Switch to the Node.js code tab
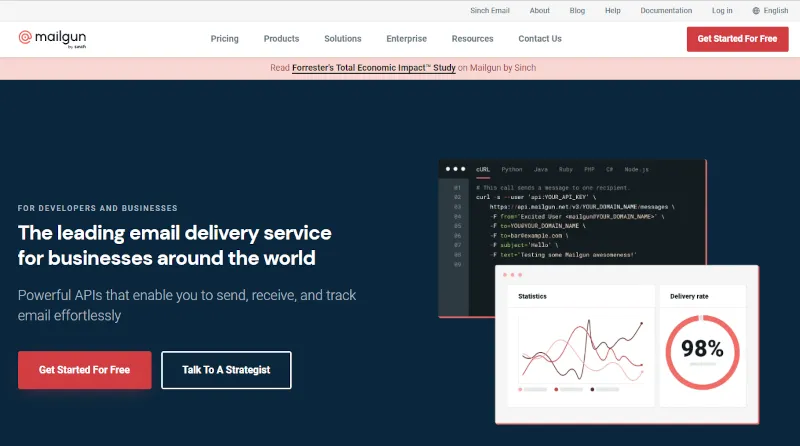Screen dimensions: 800x446 click(x=636, y=169)
